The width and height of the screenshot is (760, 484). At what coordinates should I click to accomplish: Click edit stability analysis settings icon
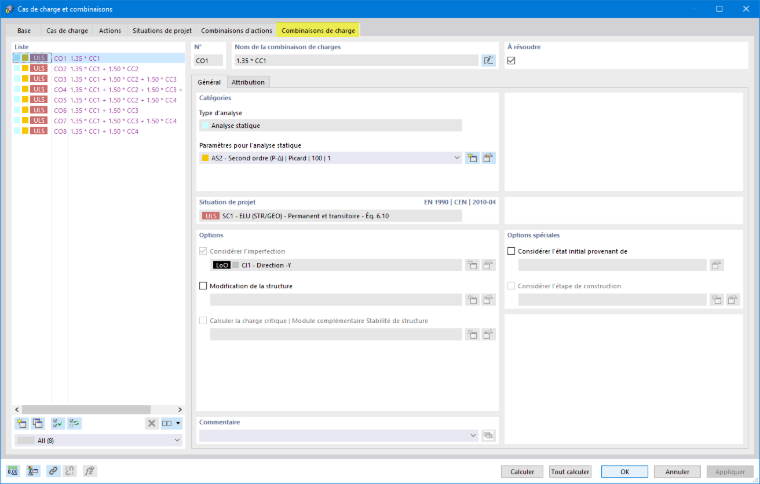(x=488, y=334)
